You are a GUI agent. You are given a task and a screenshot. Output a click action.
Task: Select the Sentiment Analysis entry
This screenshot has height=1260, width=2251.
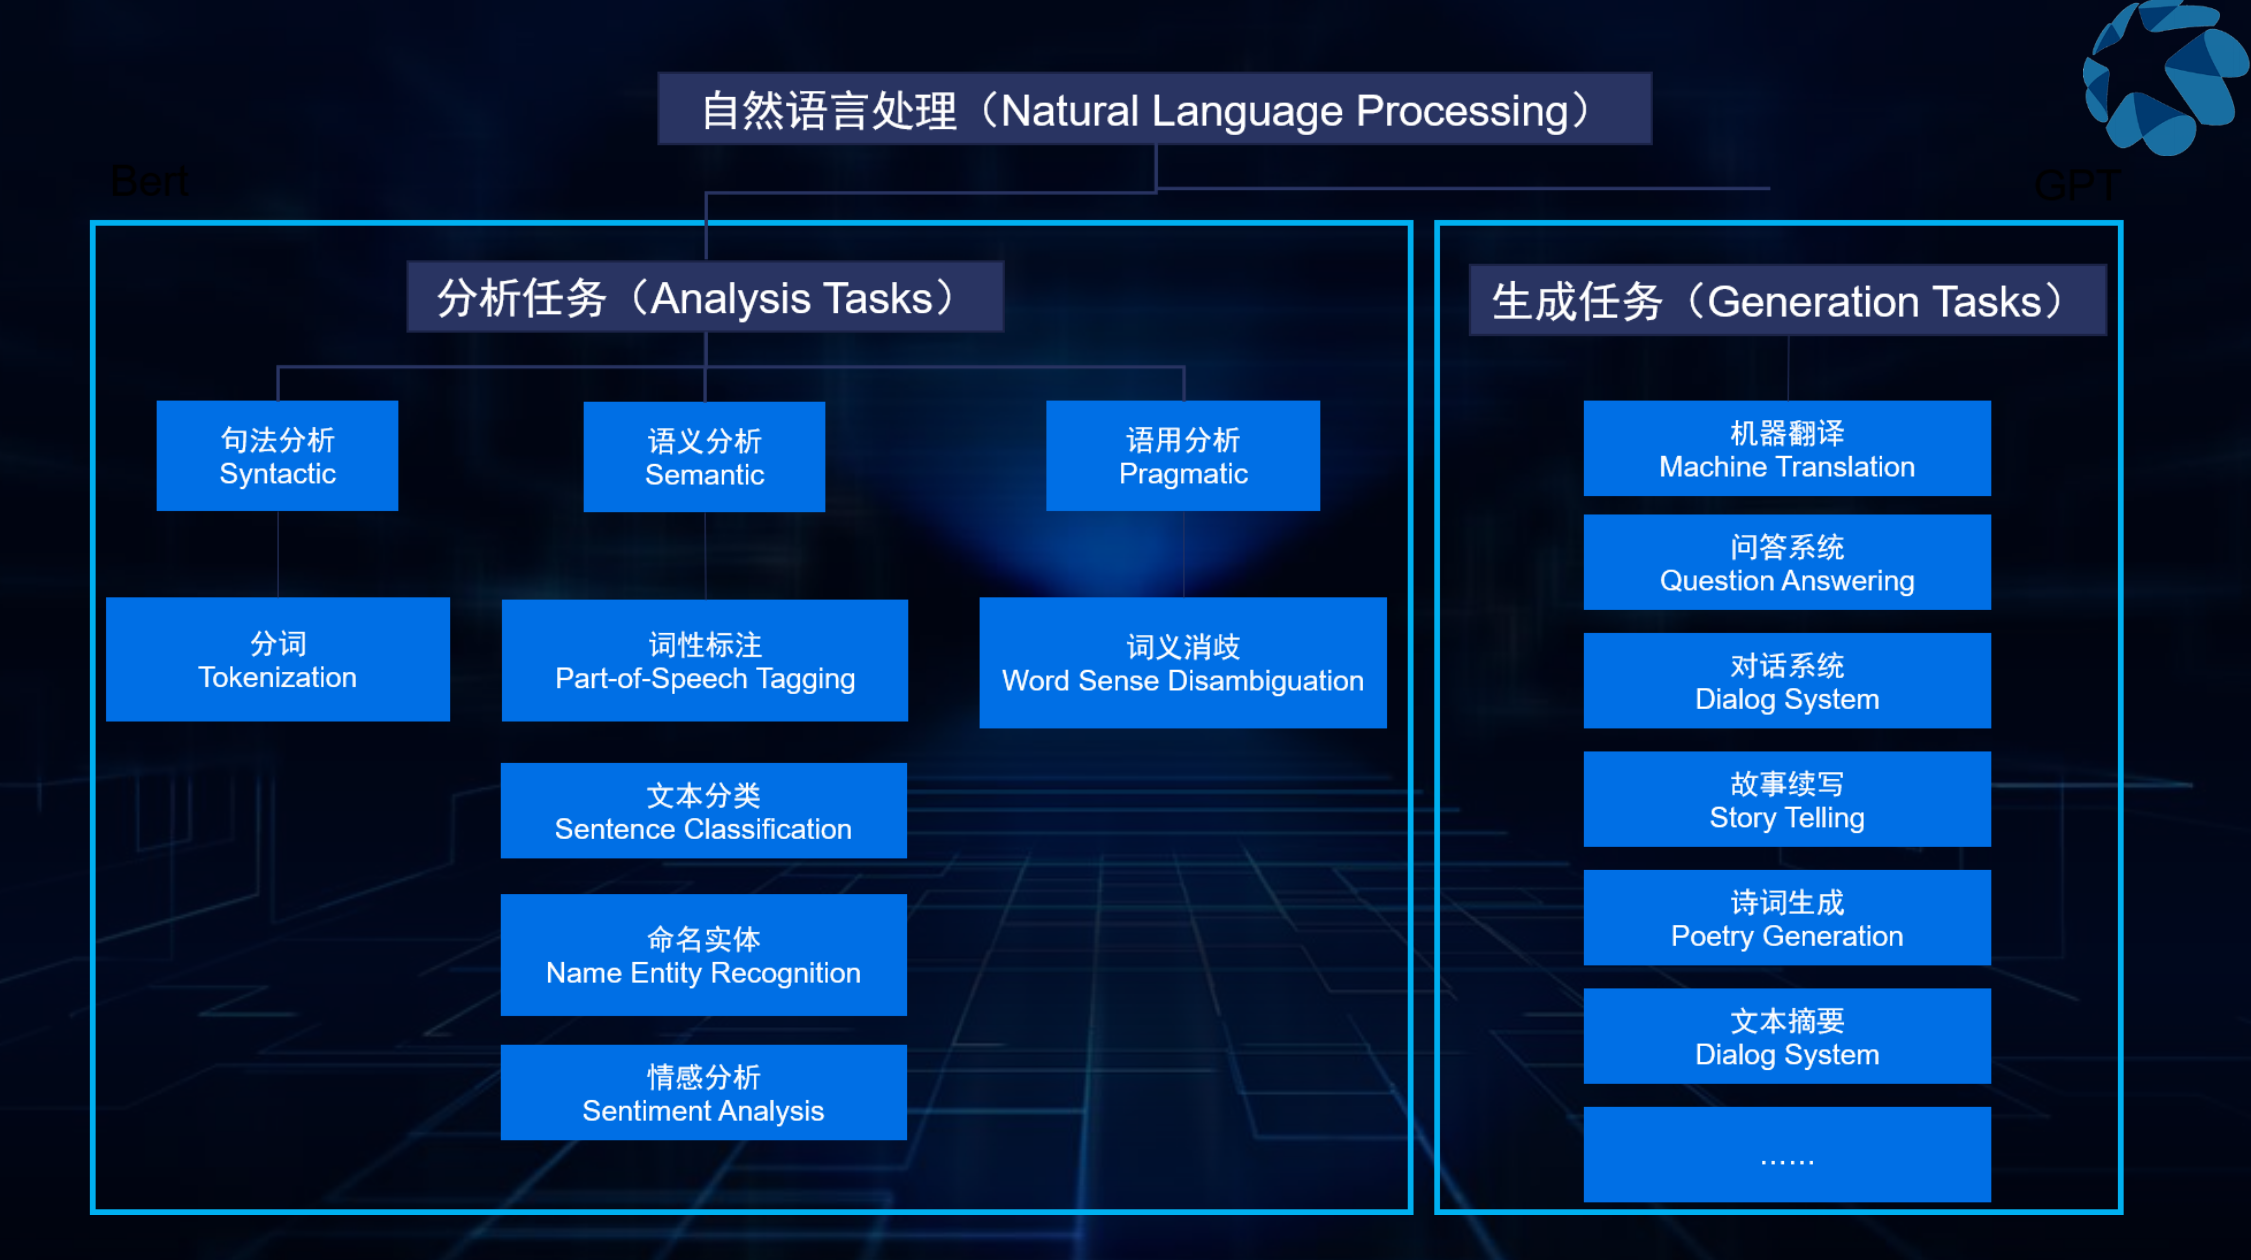[703, 1093]
